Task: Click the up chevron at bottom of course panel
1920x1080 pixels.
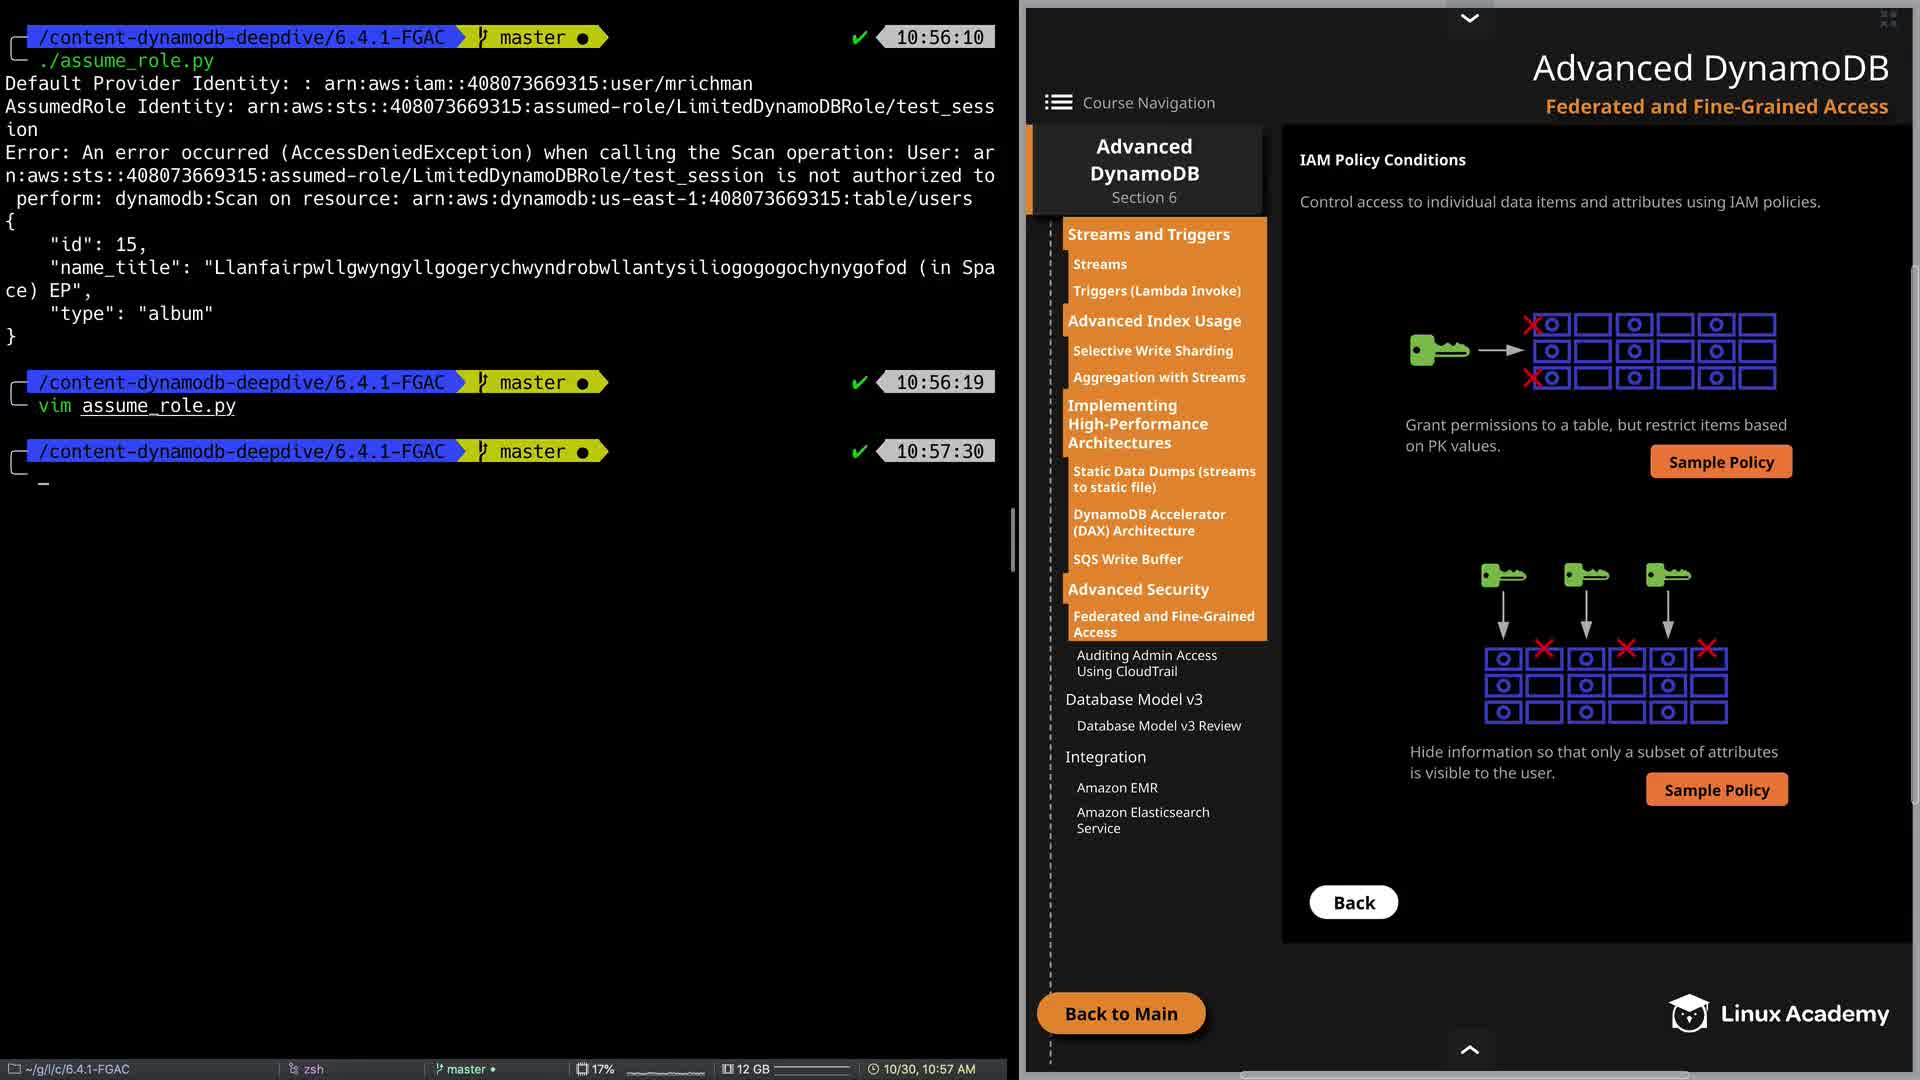Action: [x=1469, y=1049]
